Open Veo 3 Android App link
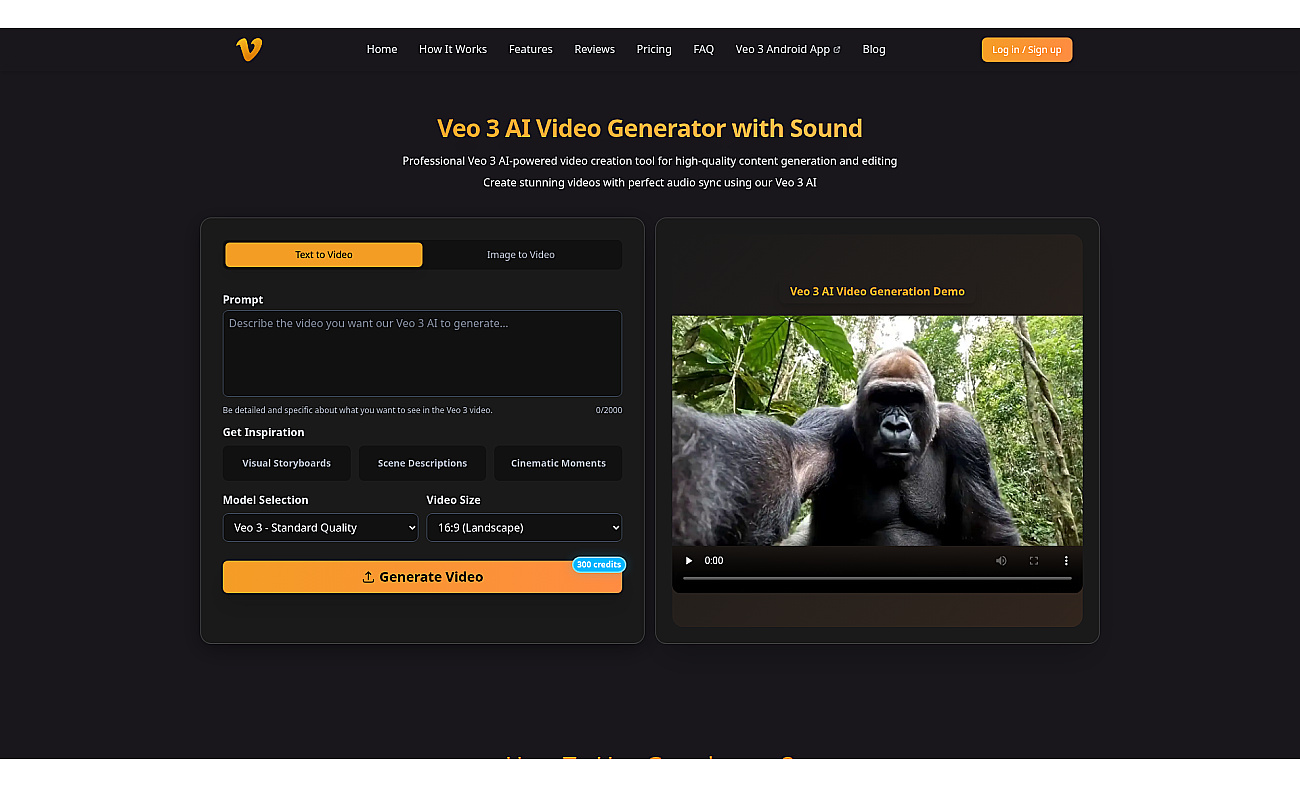1300x788 pixels. 787,49
